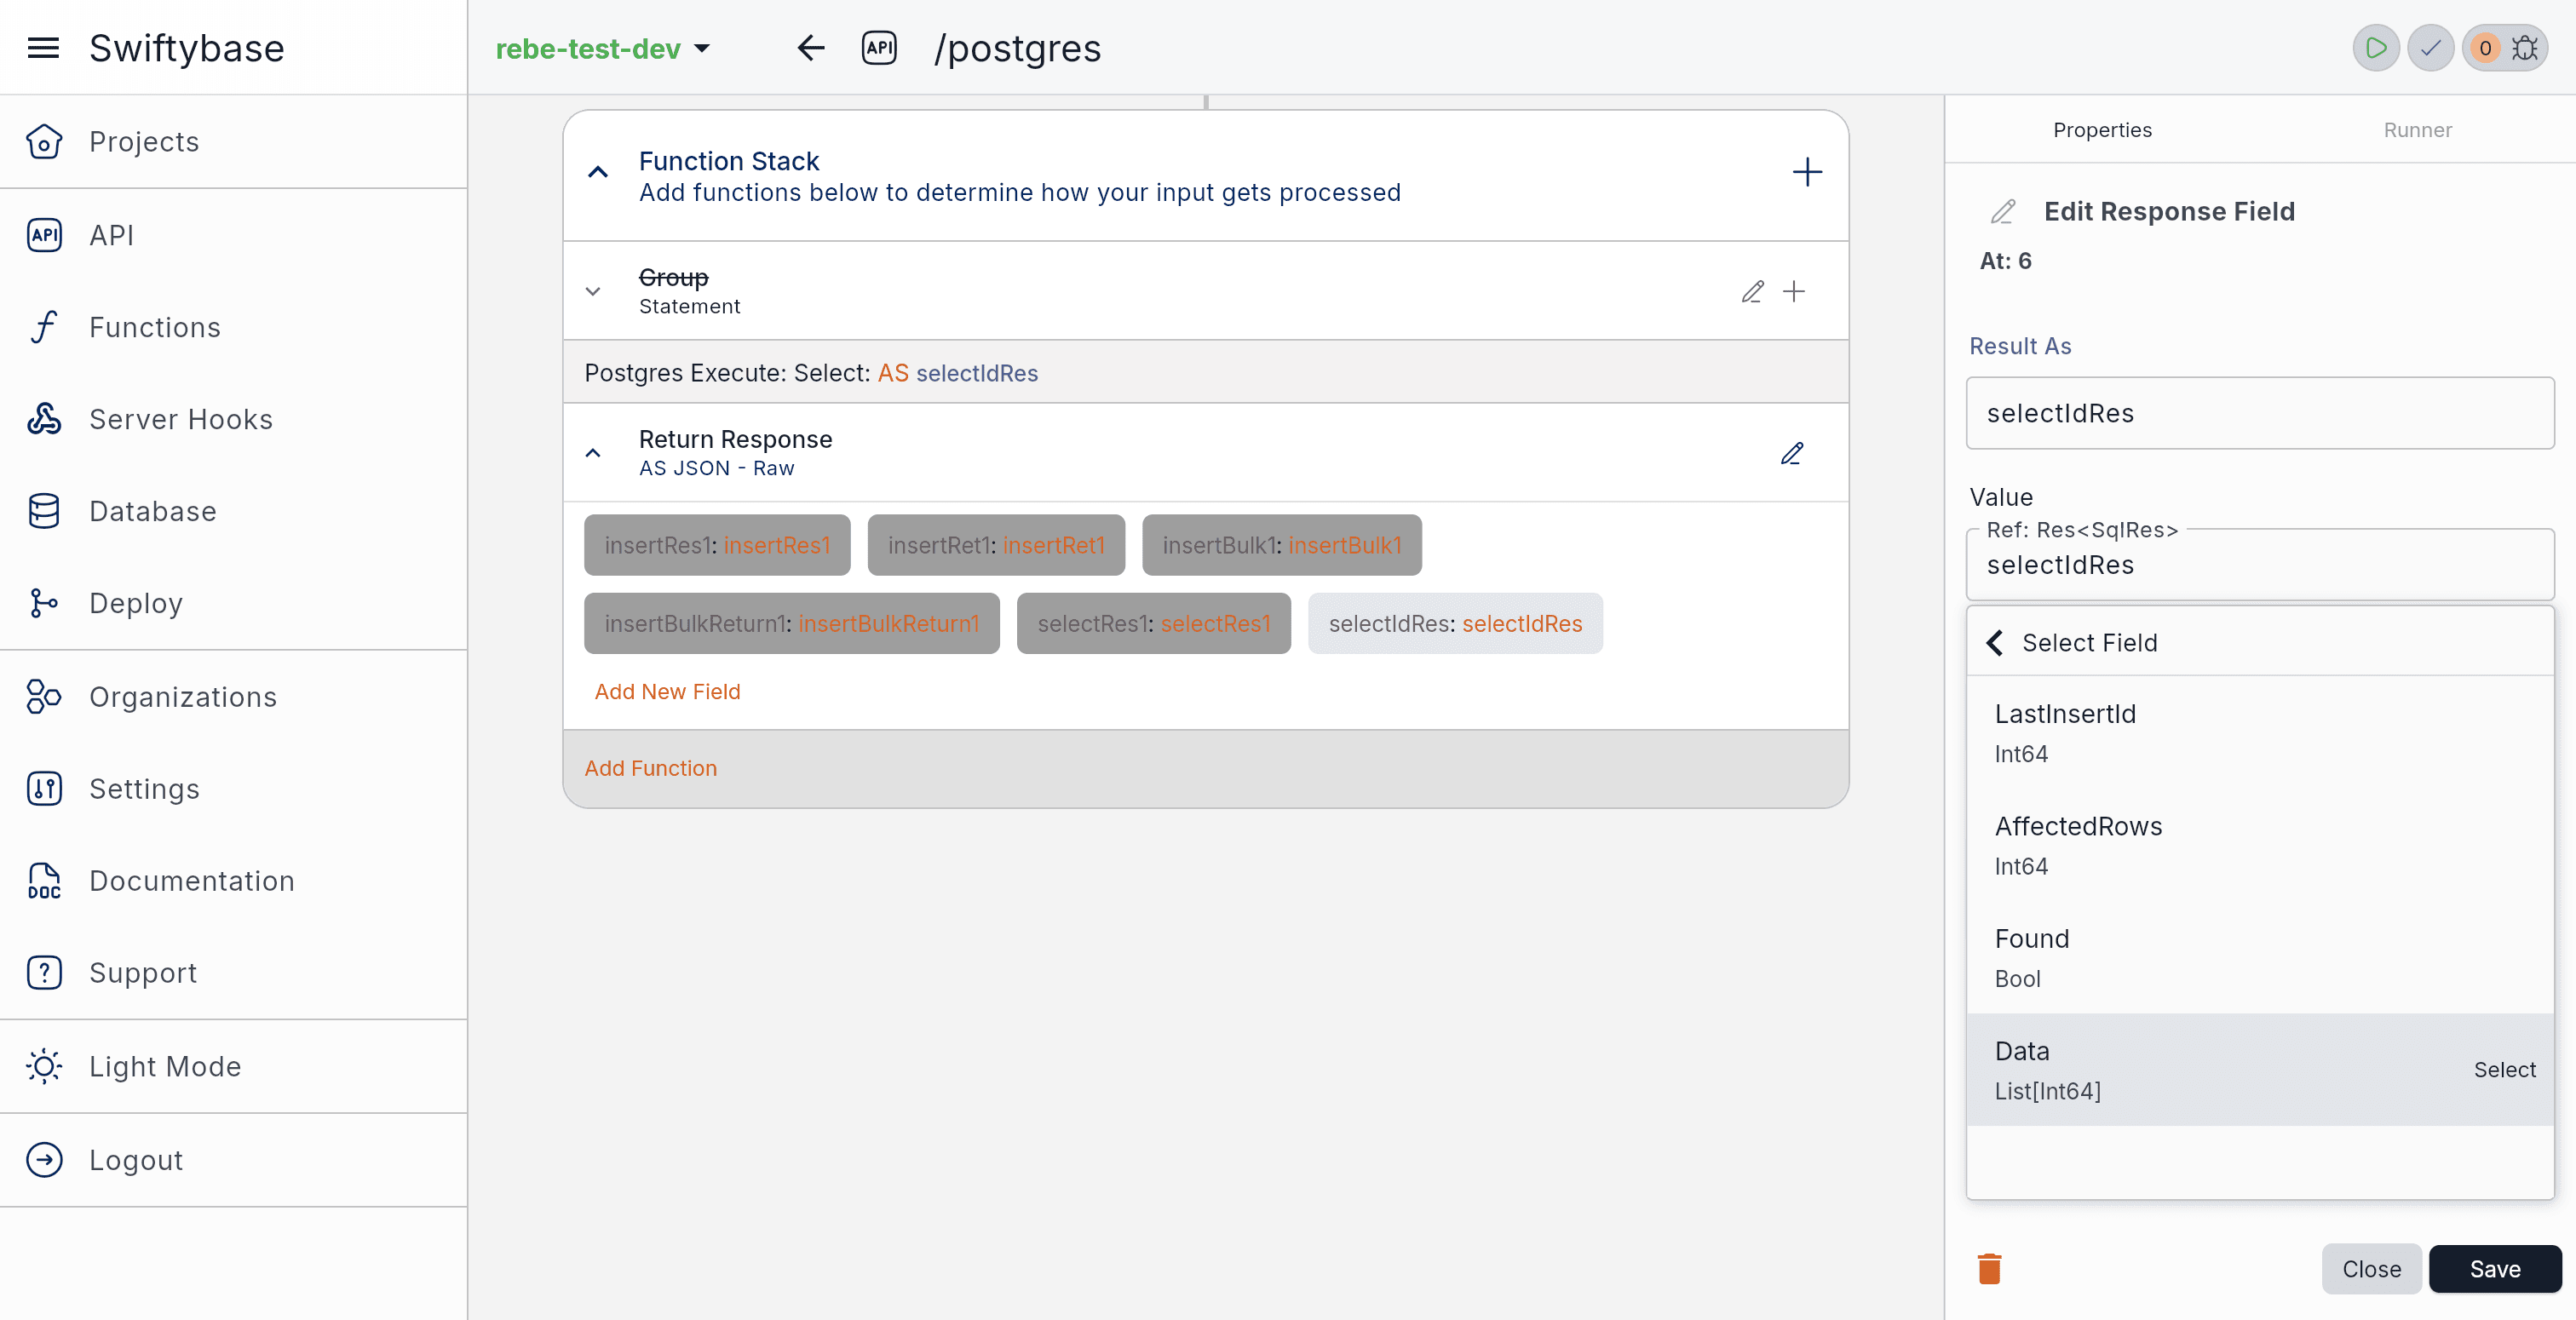
Task: Click the Organizations icon
Action: coord(44,697)
